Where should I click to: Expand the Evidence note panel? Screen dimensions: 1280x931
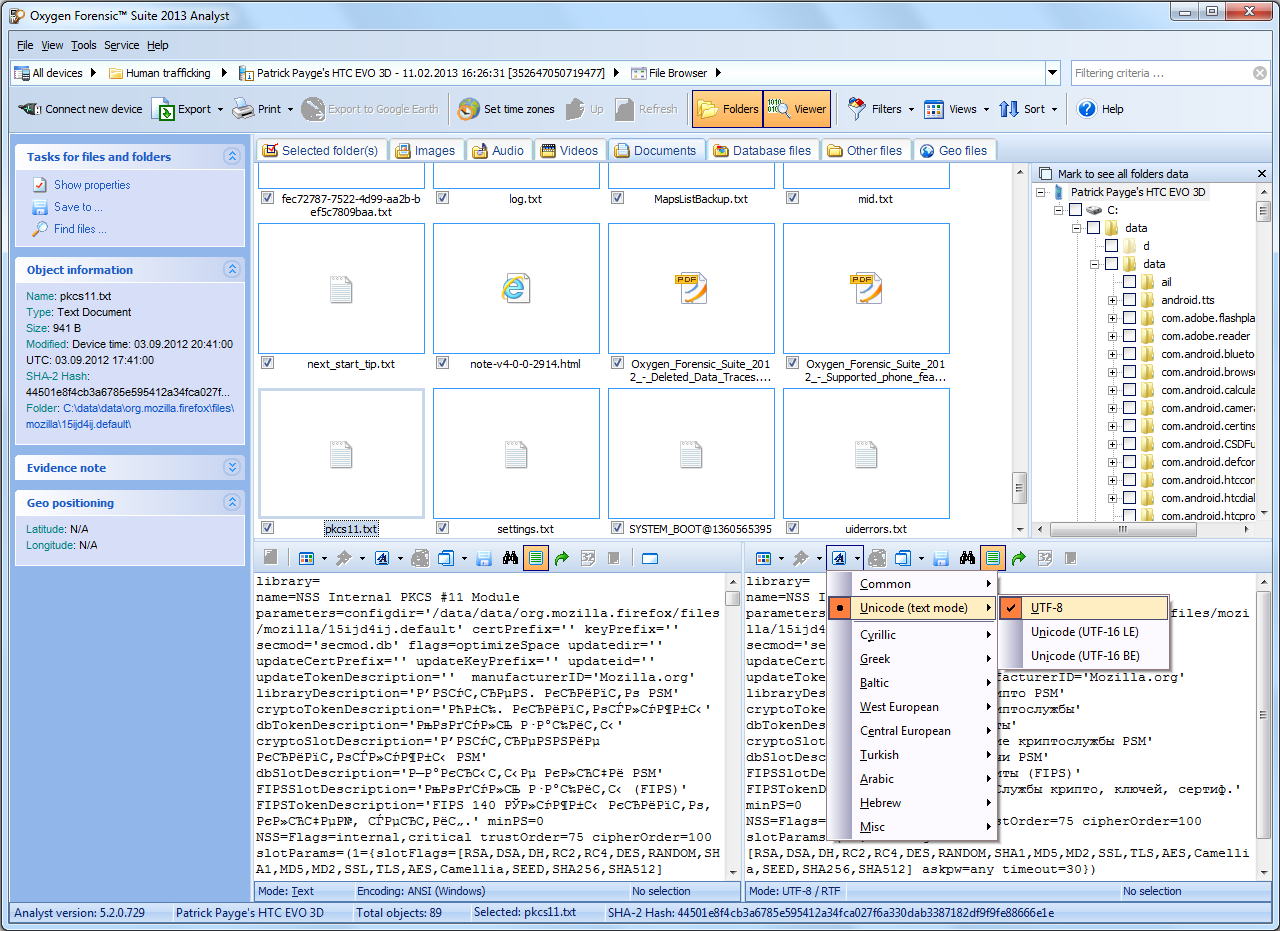point(232,467)
